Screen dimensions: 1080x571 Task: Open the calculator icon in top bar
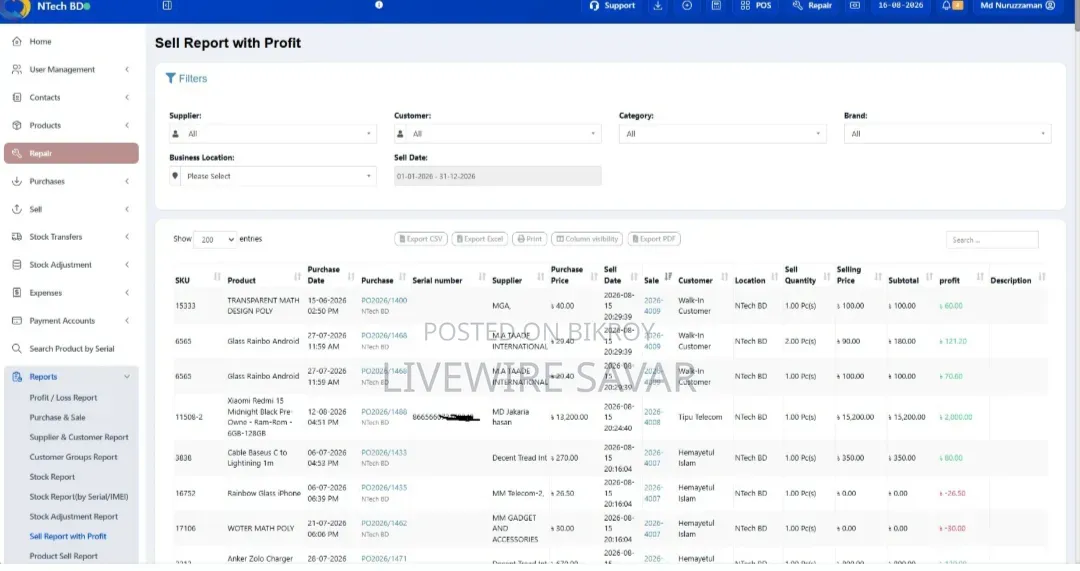(x=716, y=6)
